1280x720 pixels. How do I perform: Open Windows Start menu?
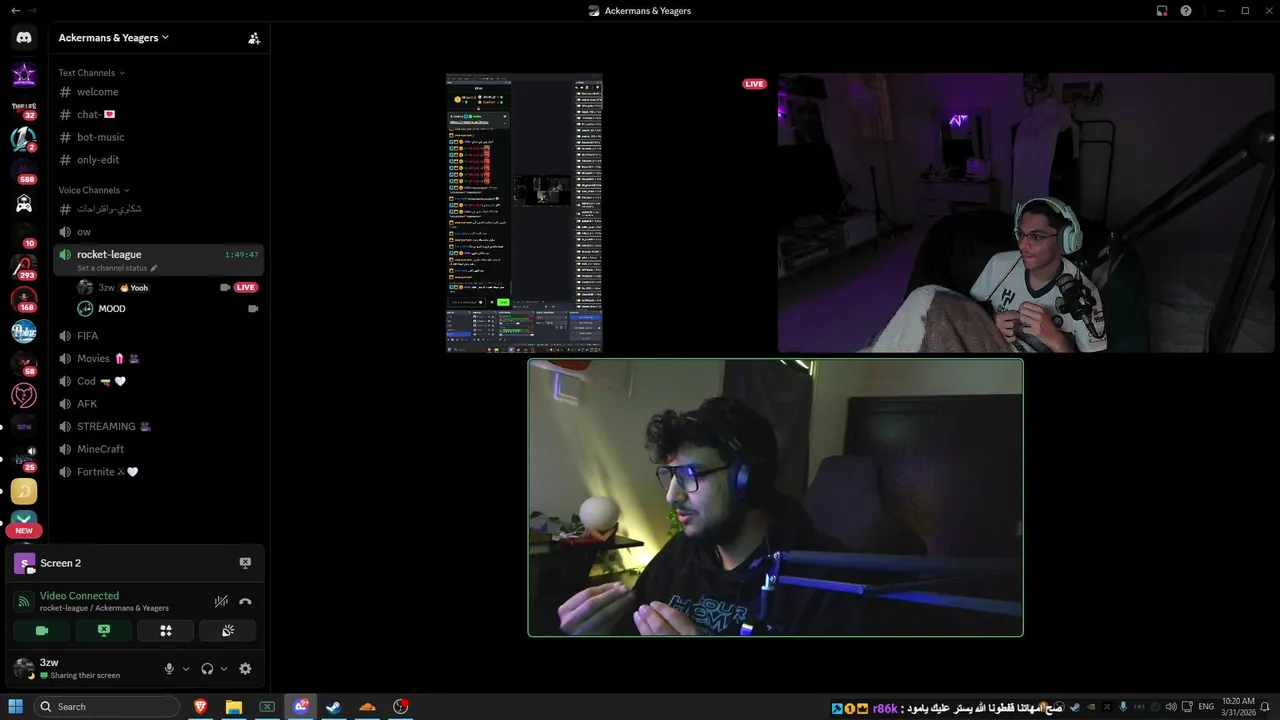tap(16, 707)
